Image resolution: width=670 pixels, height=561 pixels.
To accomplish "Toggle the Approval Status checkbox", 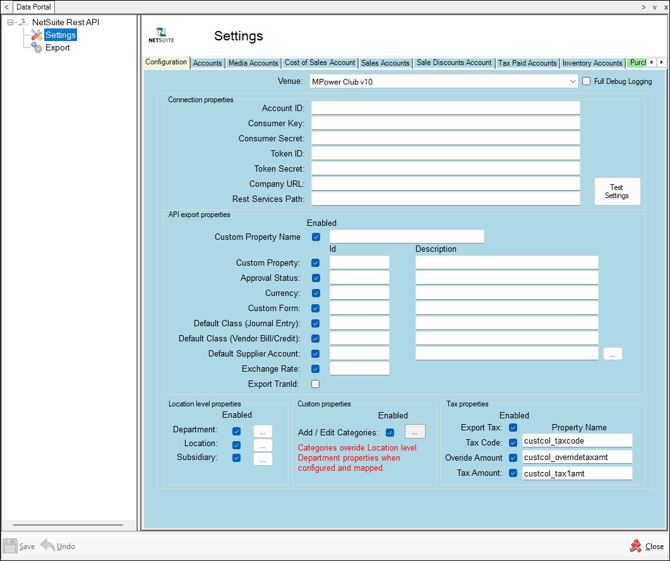I will 316,278.
